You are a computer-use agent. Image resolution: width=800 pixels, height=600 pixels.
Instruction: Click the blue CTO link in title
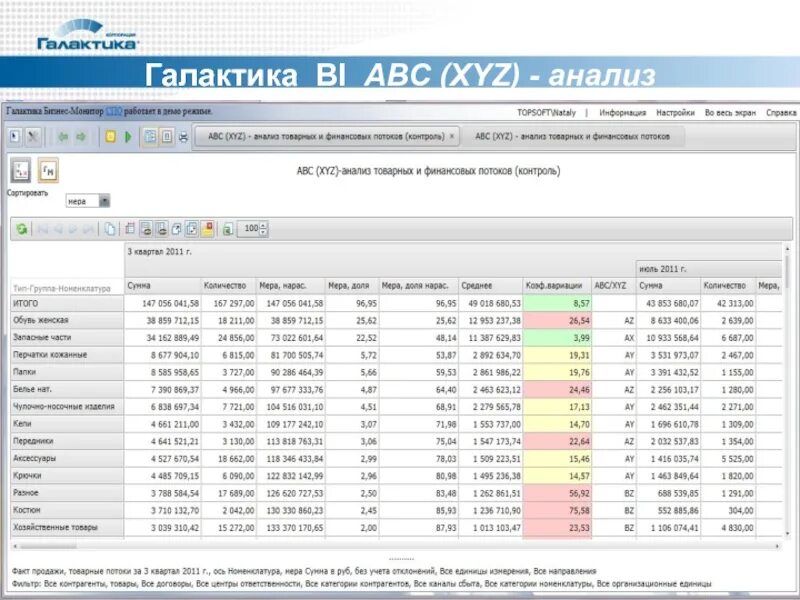coord(113,111)
